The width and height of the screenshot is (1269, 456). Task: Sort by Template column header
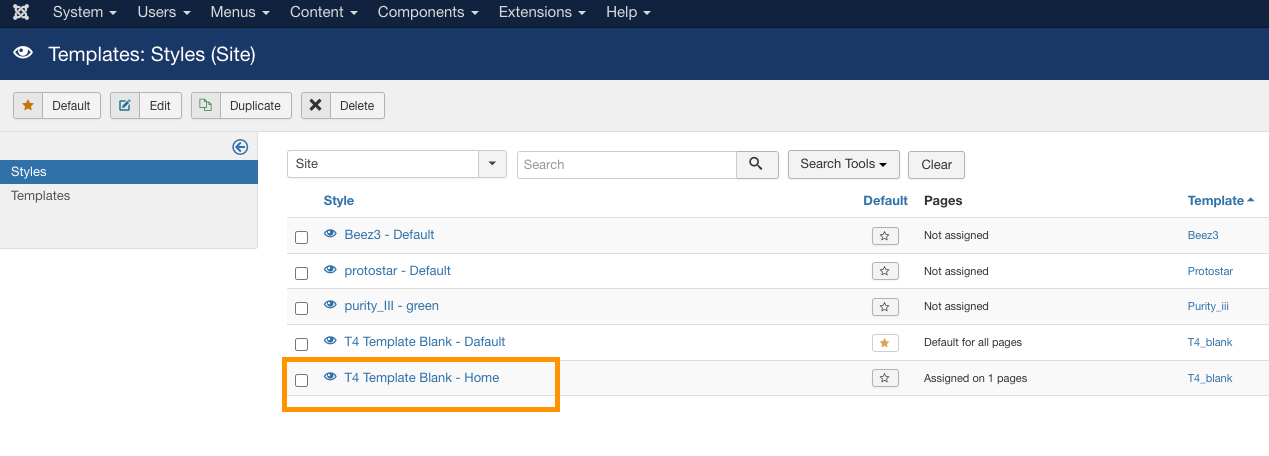point(1216,201)
